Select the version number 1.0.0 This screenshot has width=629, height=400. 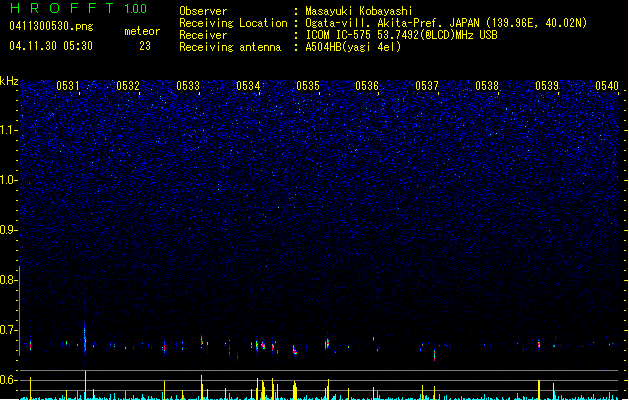136,9
